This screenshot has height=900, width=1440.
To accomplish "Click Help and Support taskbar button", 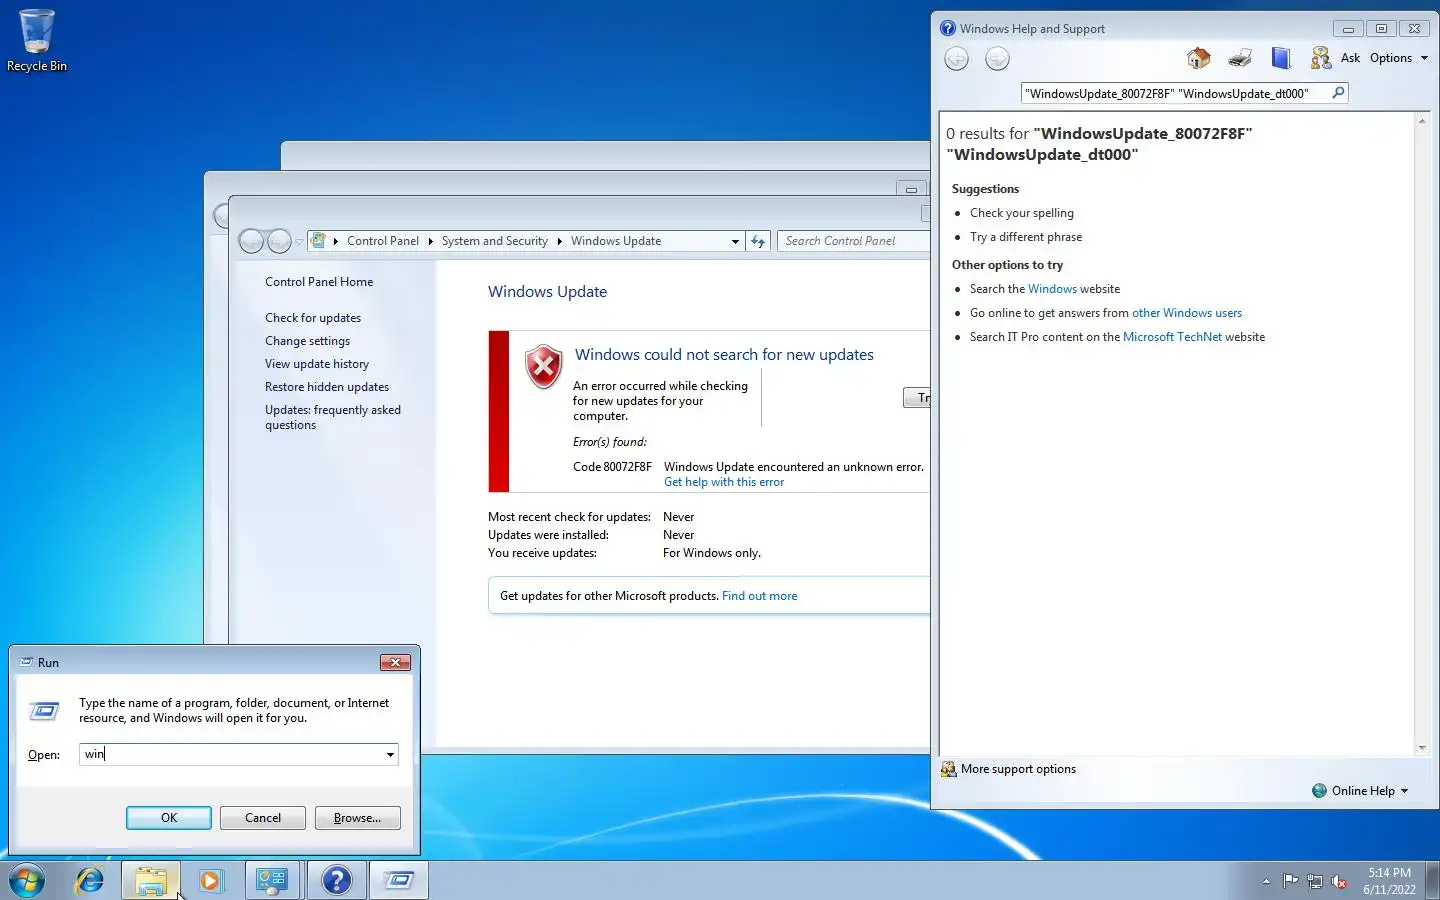I will tap(336, 881).
